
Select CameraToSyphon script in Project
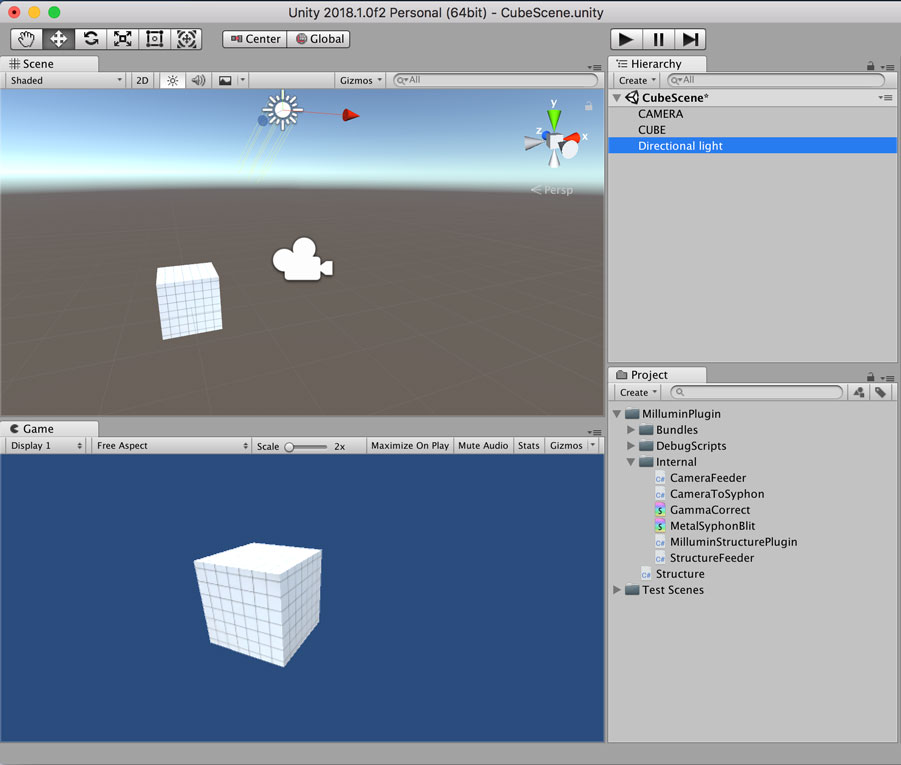[x=716, y=494]
